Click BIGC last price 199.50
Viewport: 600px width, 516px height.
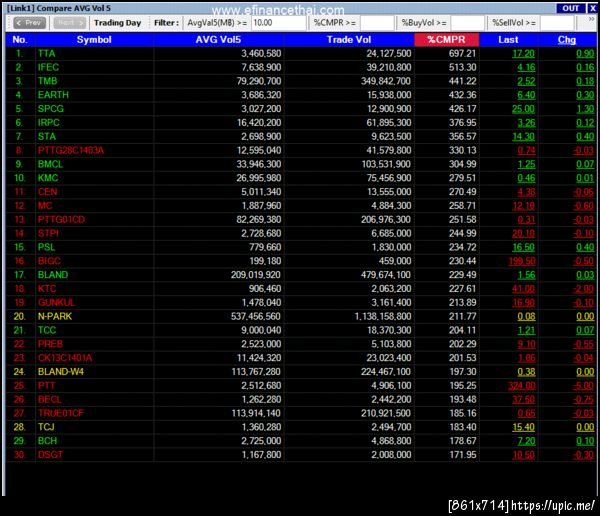coord(522,261)
